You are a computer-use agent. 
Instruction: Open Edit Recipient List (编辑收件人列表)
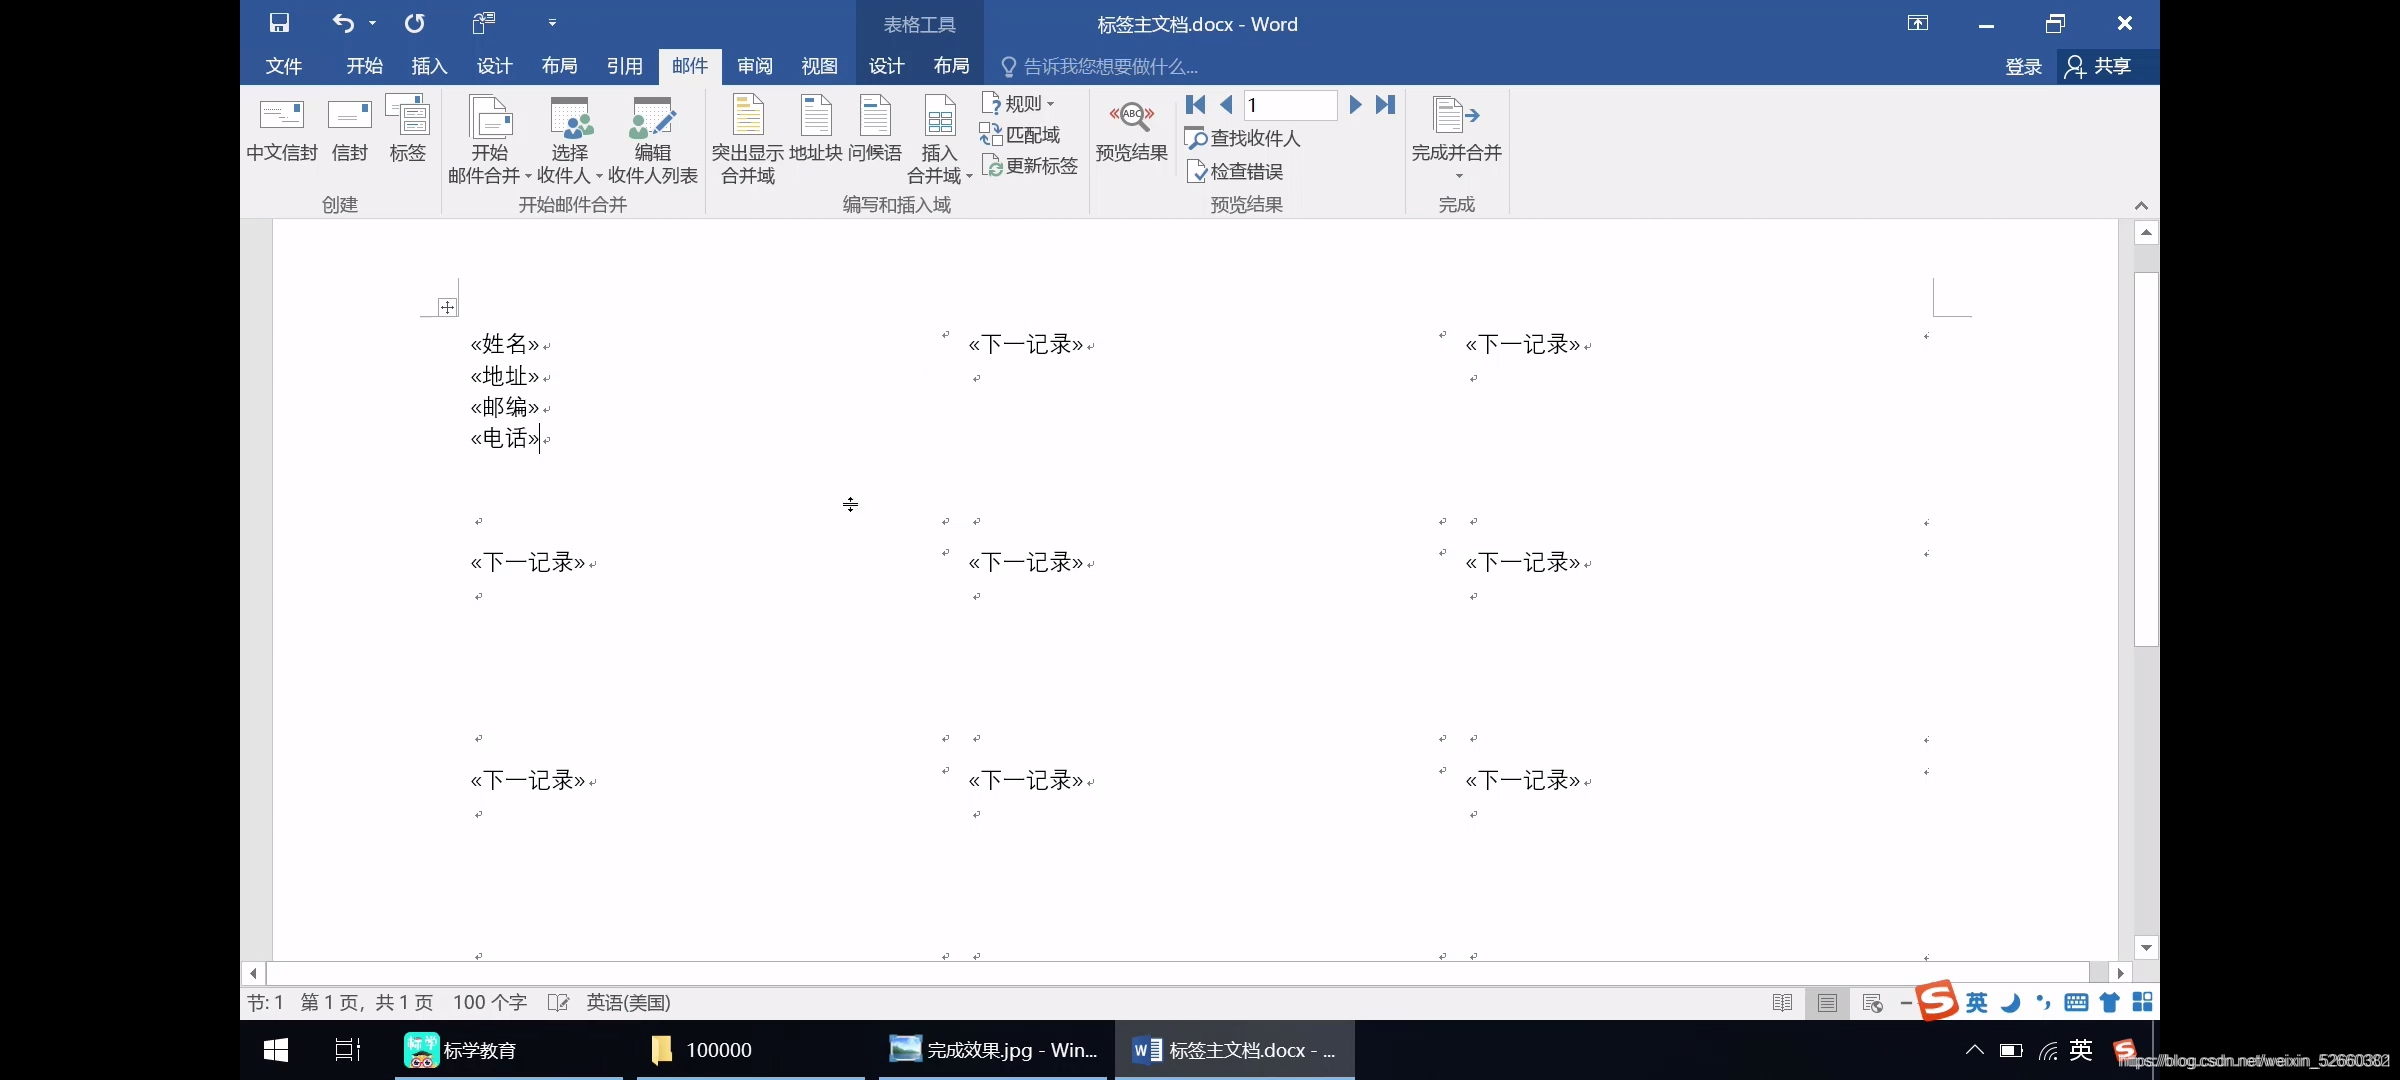(652, 140)
